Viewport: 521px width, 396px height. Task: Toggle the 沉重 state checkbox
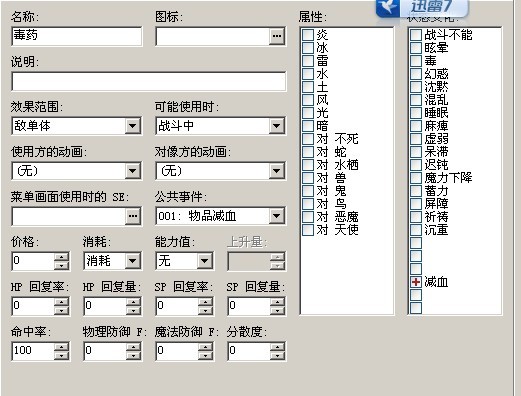tap(416, 230)
